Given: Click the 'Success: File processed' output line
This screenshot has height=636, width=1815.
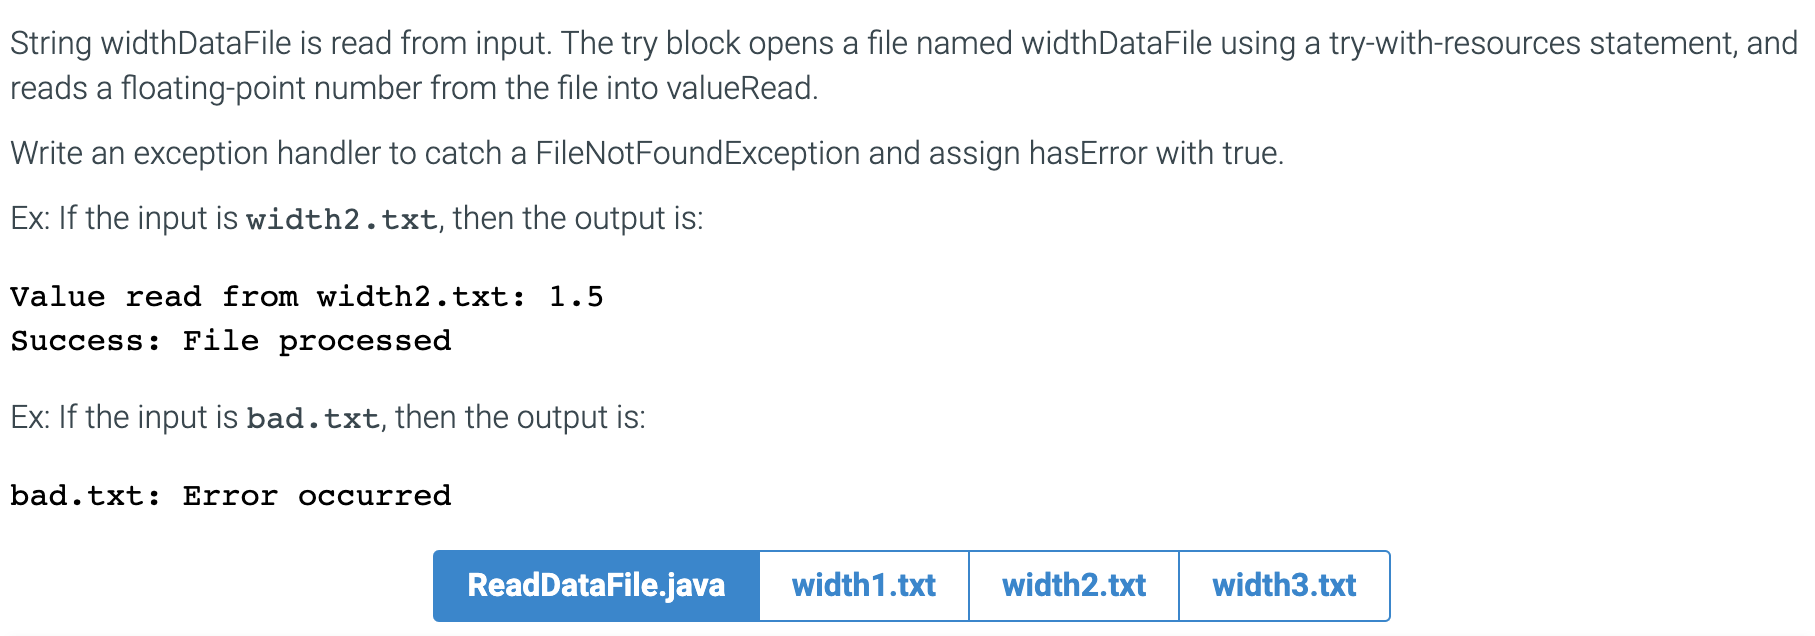Looking at the screenshot, I should coord(231,341).
